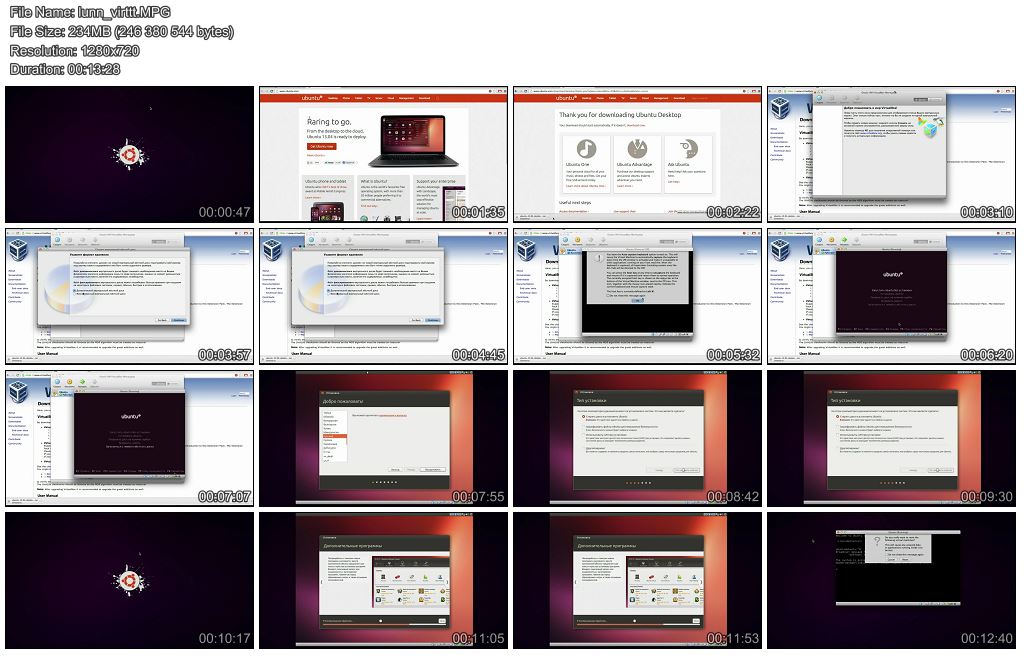The width and height of the screenshot is (1024, 657).
Task: Select the thumbnail at timestamp 00:03:57
Action: click(129, 296)
